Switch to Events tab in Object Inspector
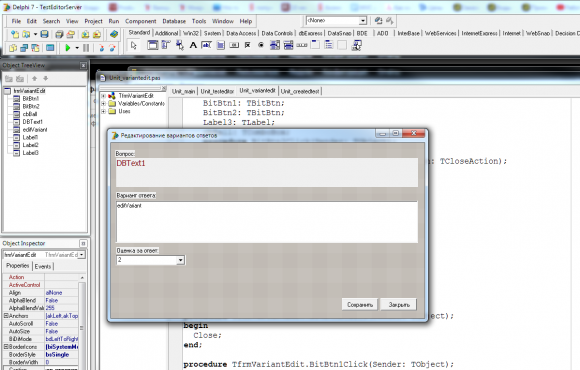The image size is (580, 370). tap(43, 266)
